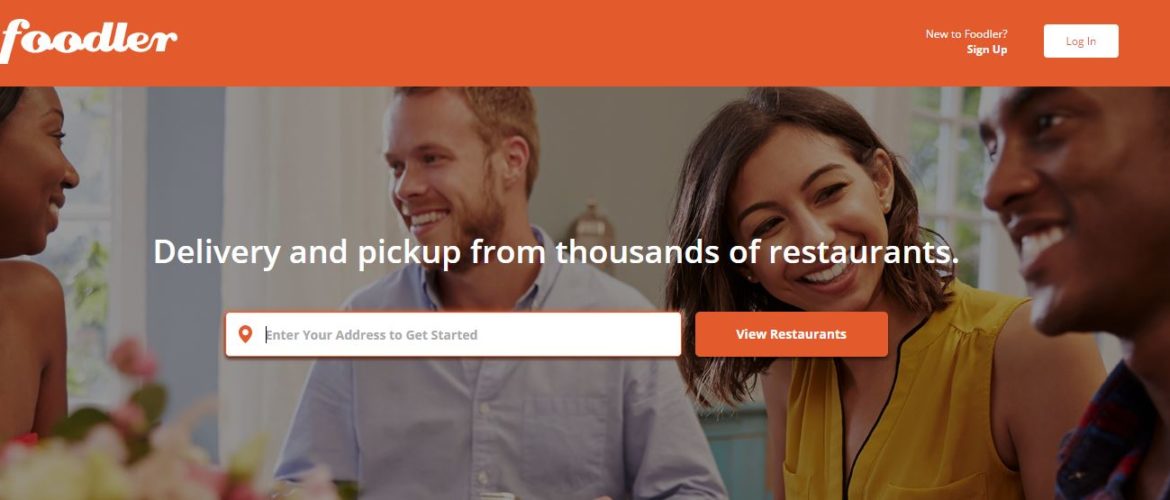The width and height of the screenshot is (1170, 500).
Task: Click the orange location pin icon
Action: tap(245, 334)
